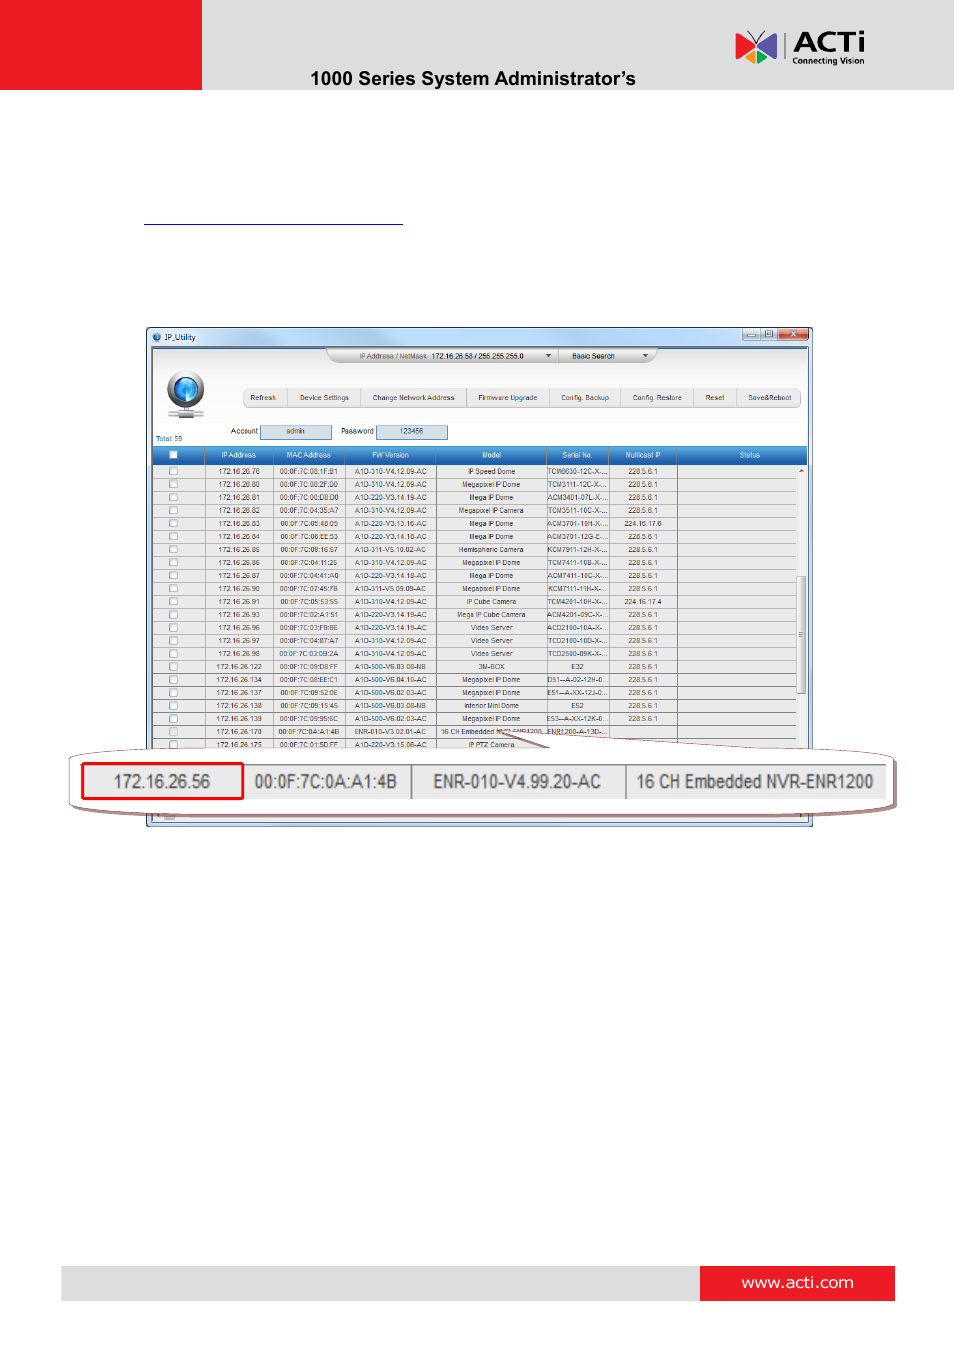Open the Basic Search dropdown
The width and height of the screenshot is (954, 1350).
coord(645,356)
